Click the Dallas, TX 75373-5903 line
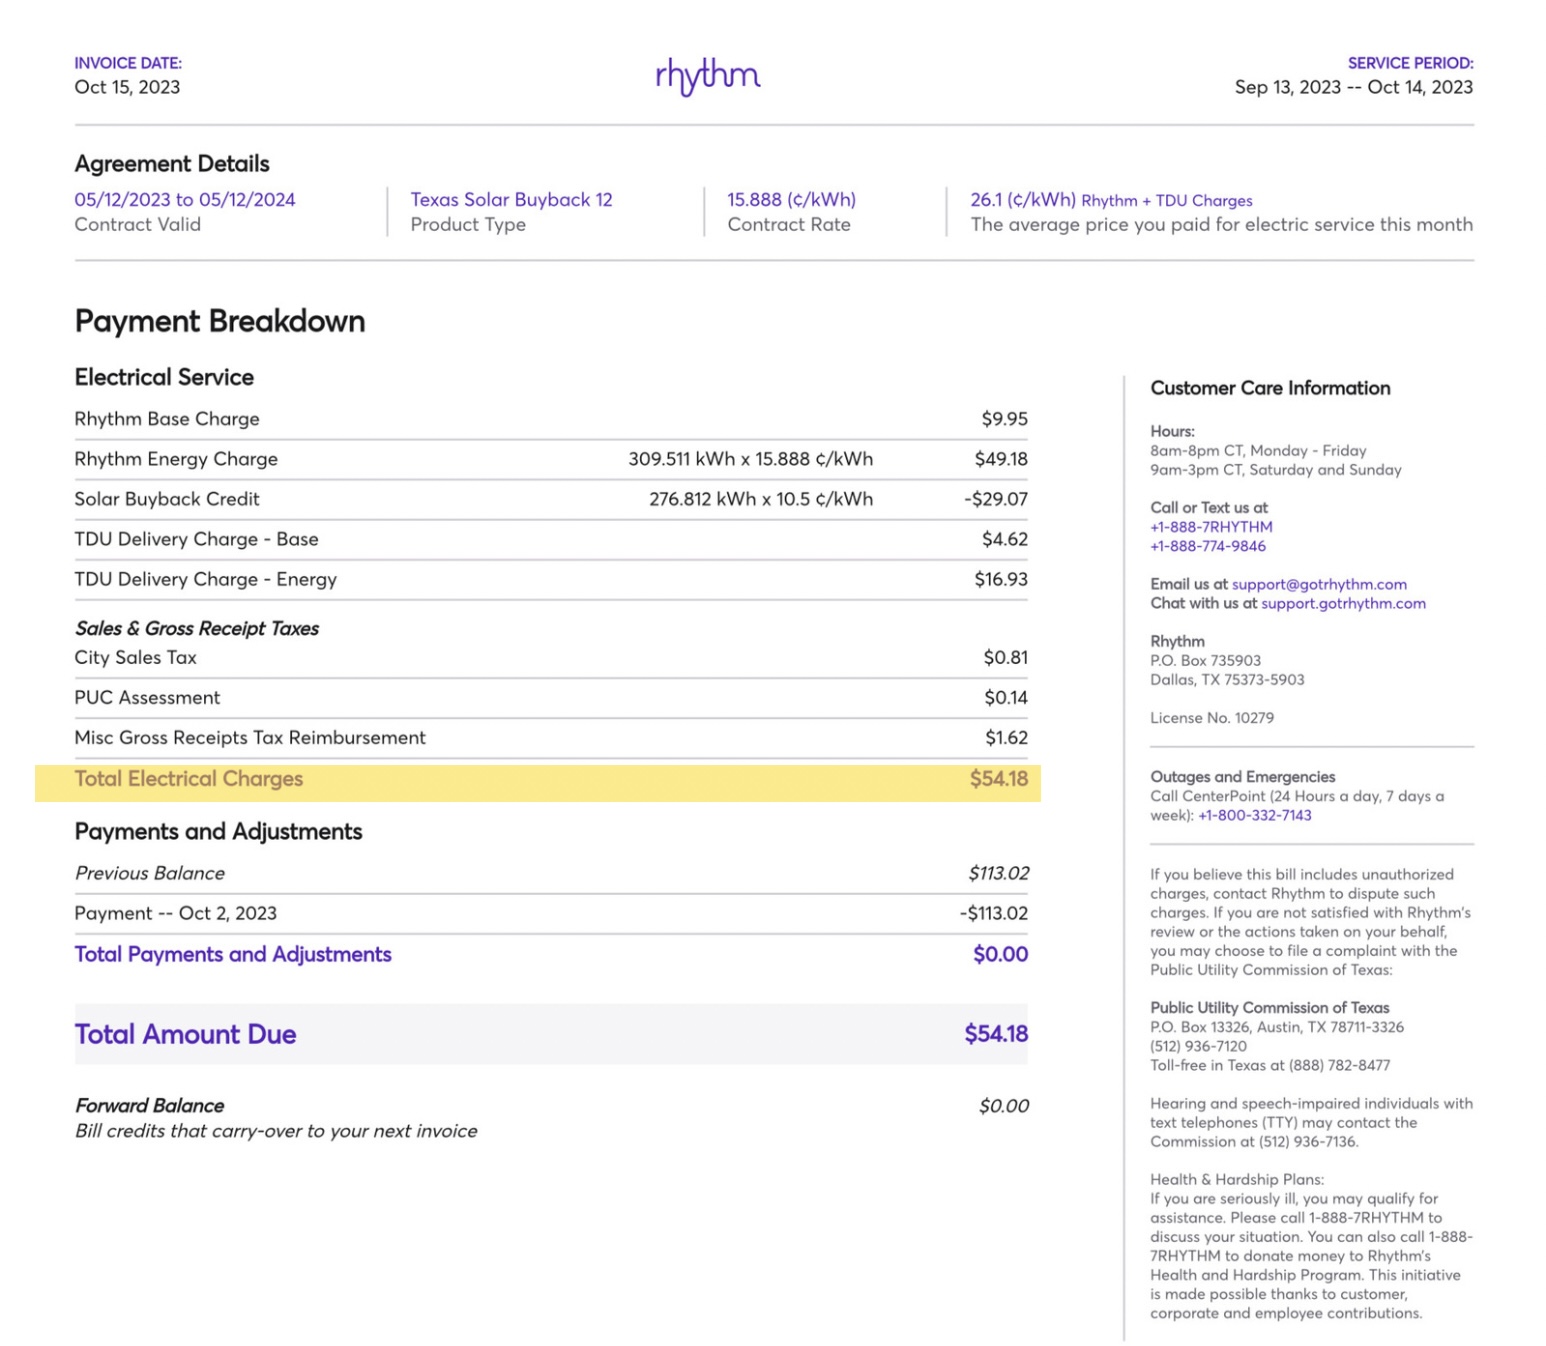This screenshot has height=1346, width=1546. point(1227,680)
